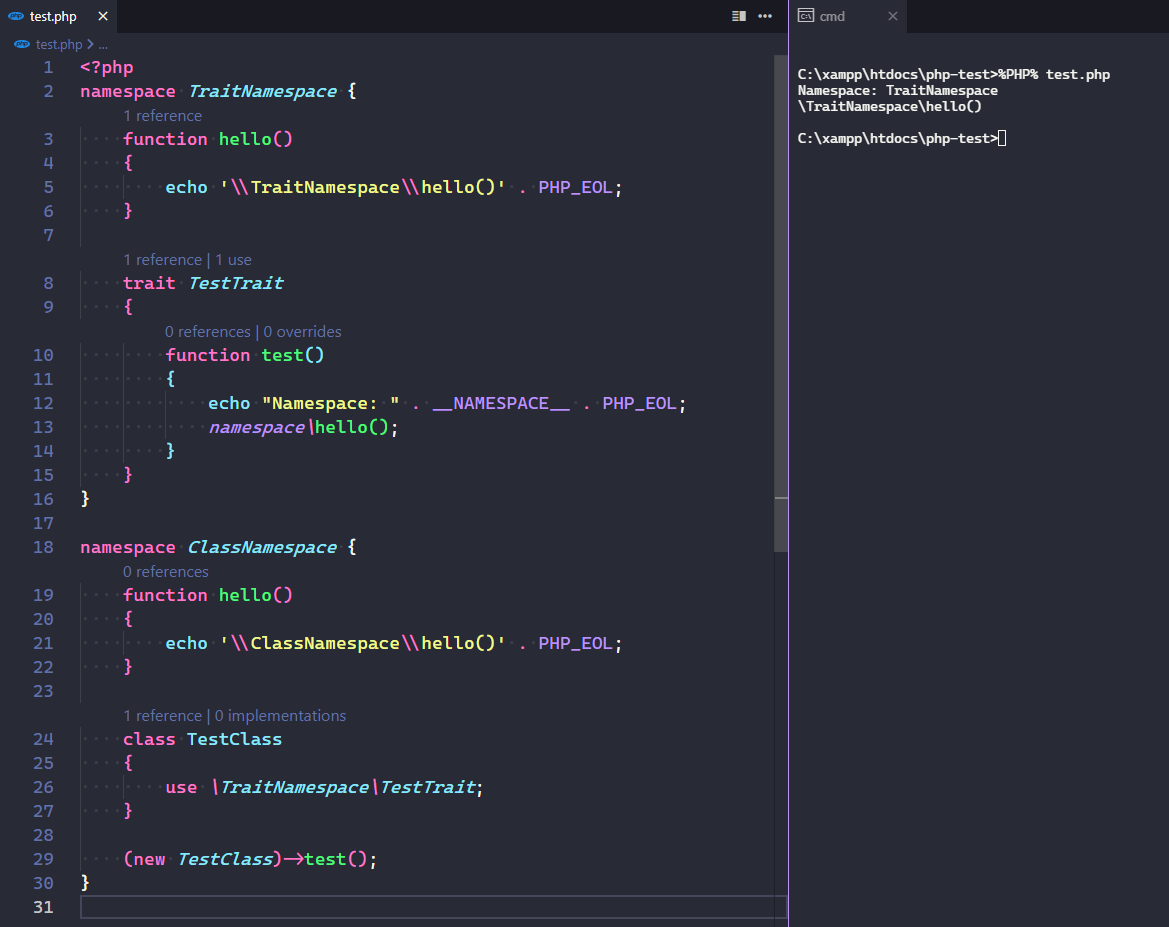This screenshot has width=1169, height=927.
Task: Click the cmd terminal icon
Action: pos(806,16)
